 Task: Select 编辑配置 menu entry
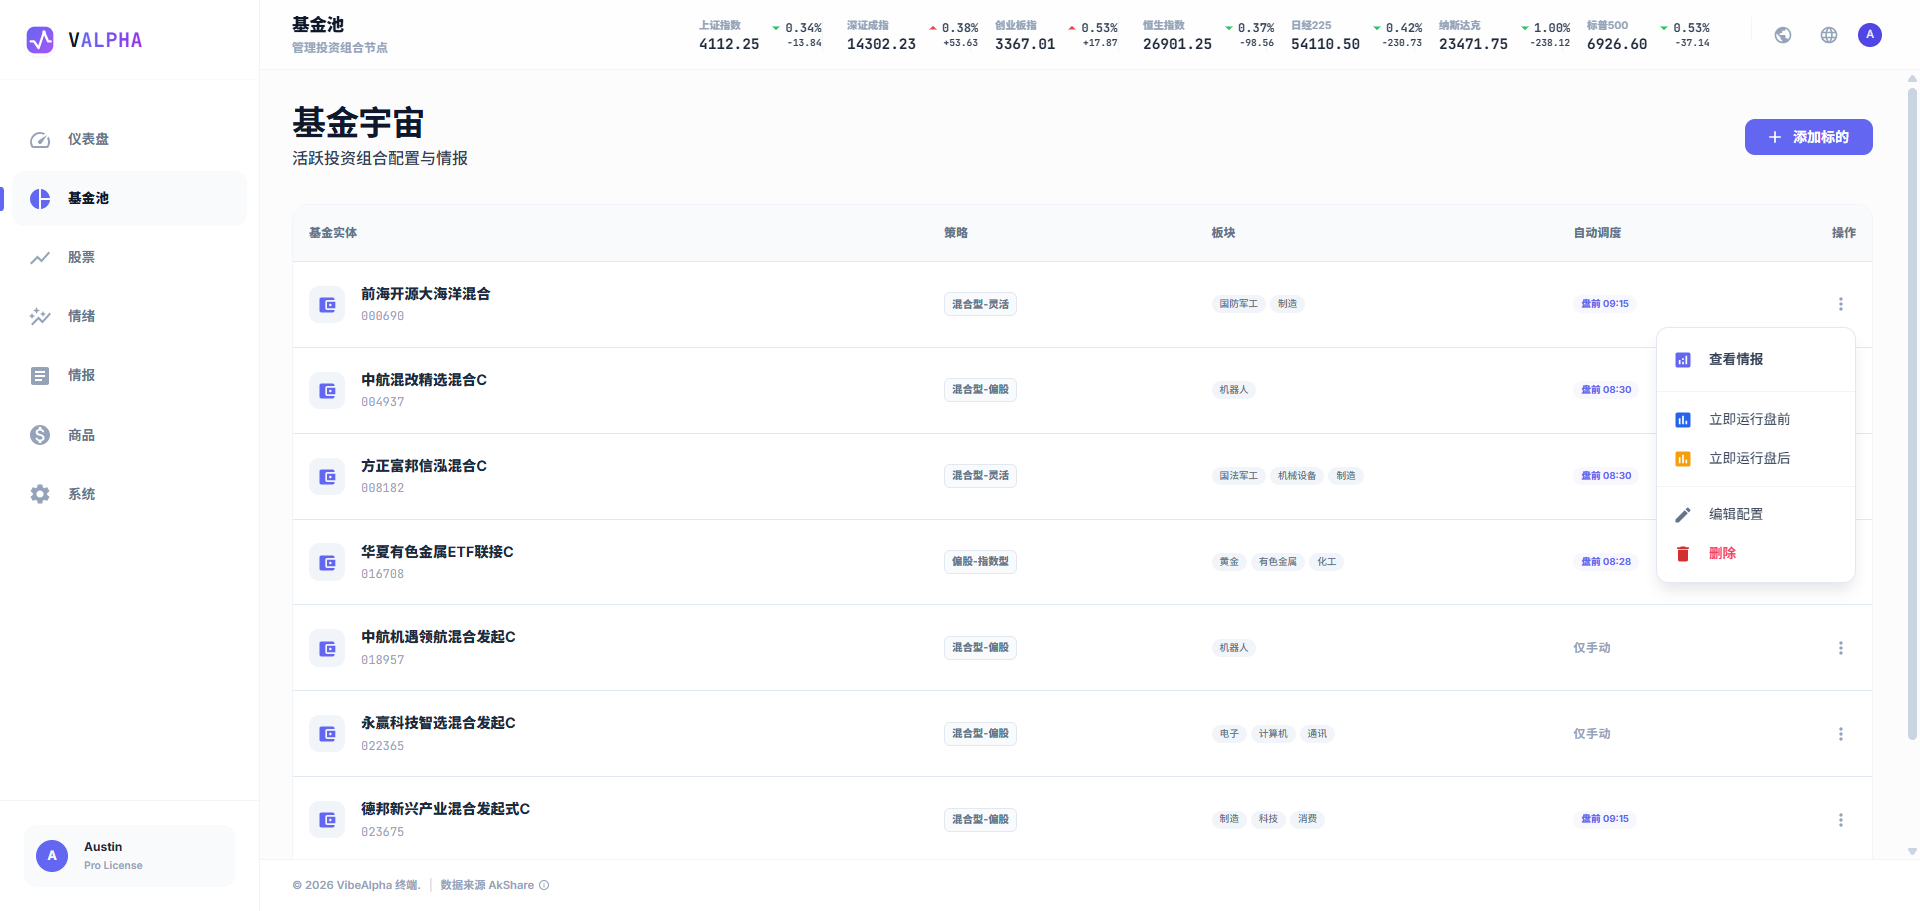[1756, 515]
